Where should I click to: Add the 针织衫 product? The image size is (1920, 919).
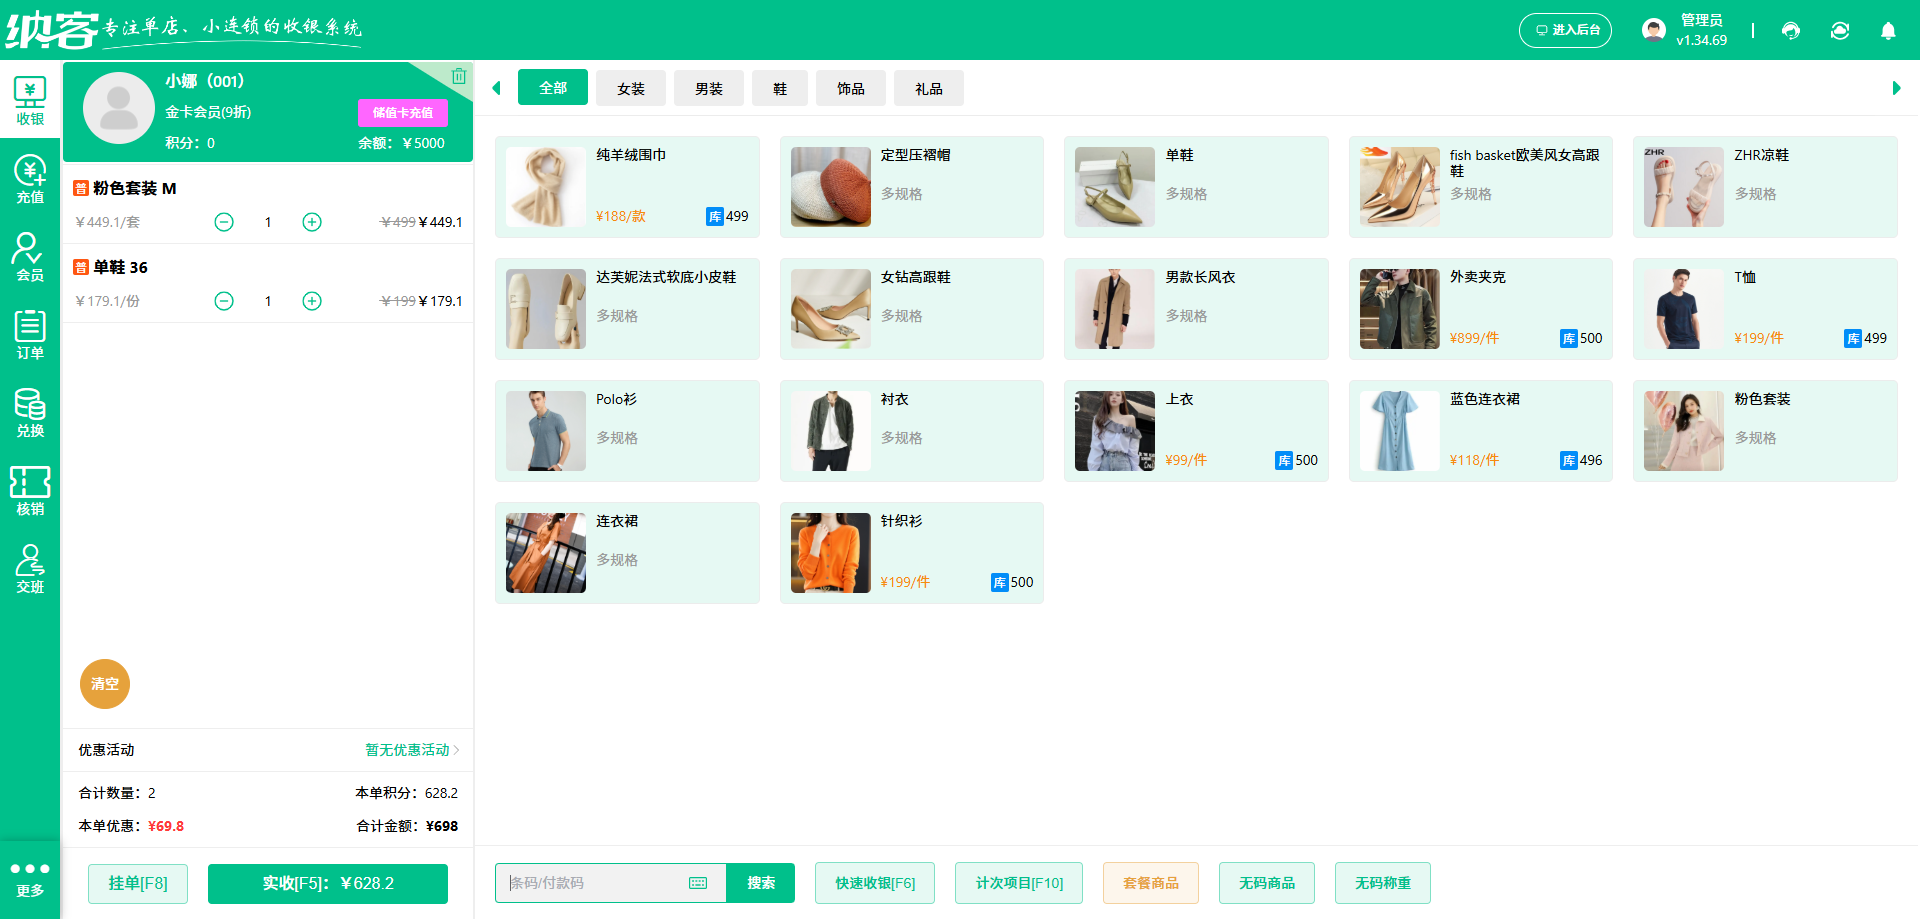[912, 553]
